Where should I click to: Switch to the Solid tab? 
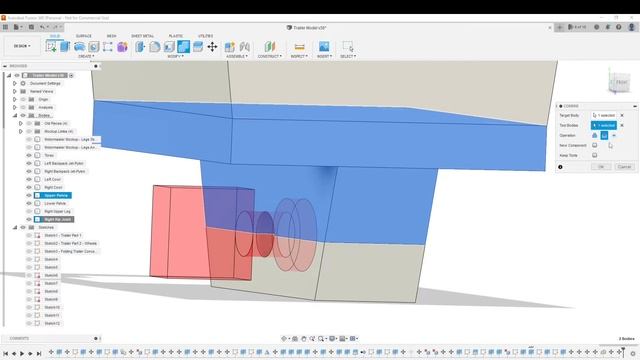tap(55, 36)
